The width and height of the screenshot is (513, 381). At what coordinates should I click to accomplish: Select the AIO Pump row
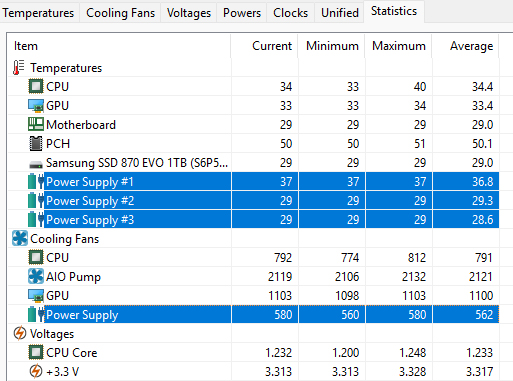[254, 276]
